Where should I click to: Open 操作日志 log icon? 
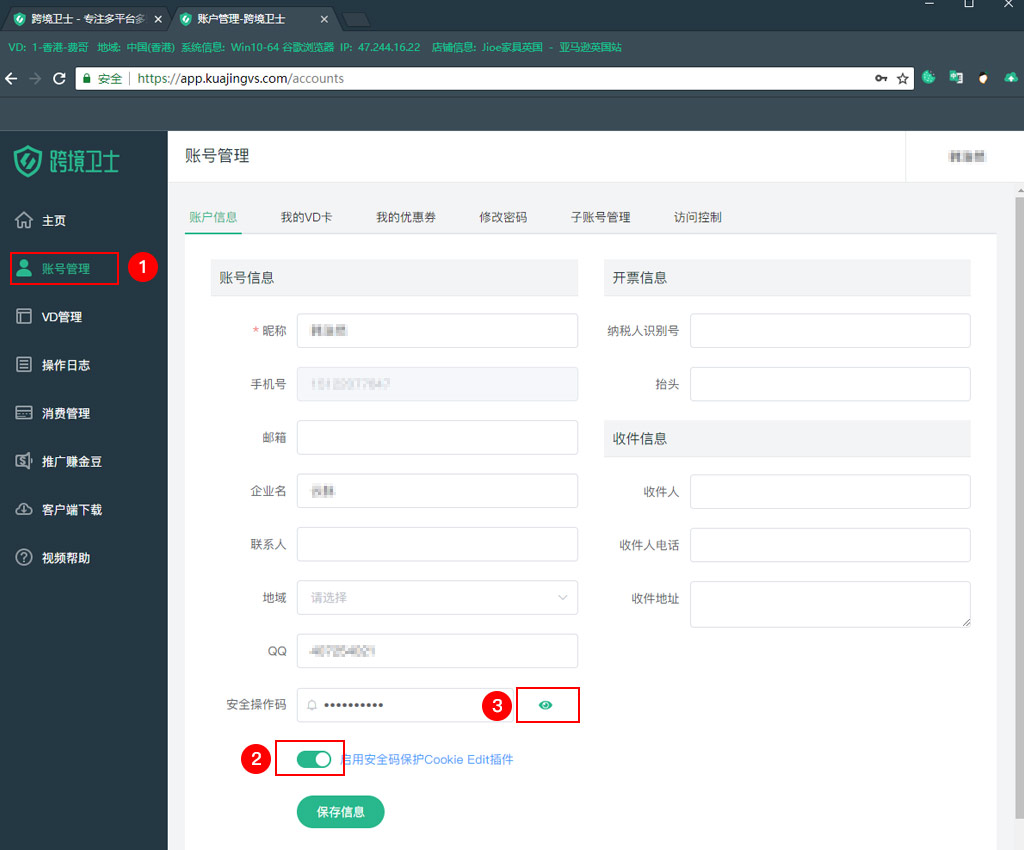click(x=24, y=364)
